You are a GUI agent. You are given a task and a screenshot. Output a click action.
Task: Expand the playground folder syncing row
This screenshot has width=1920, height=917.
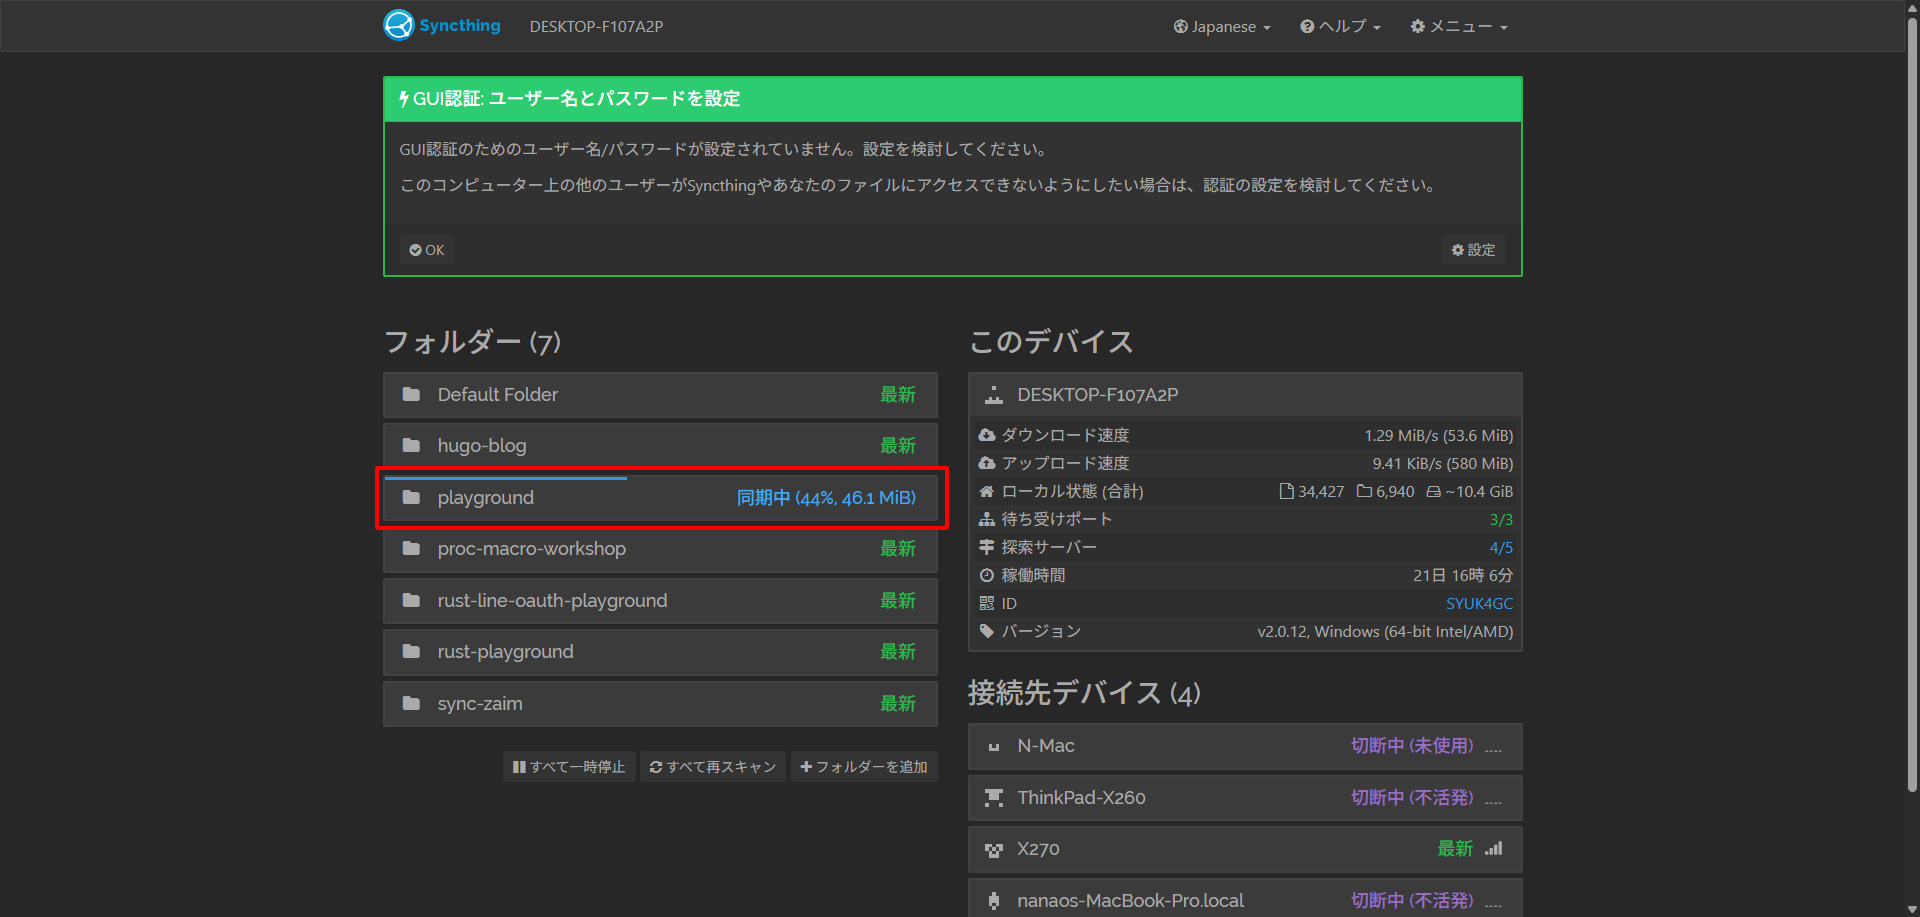[x=660, y=498]
